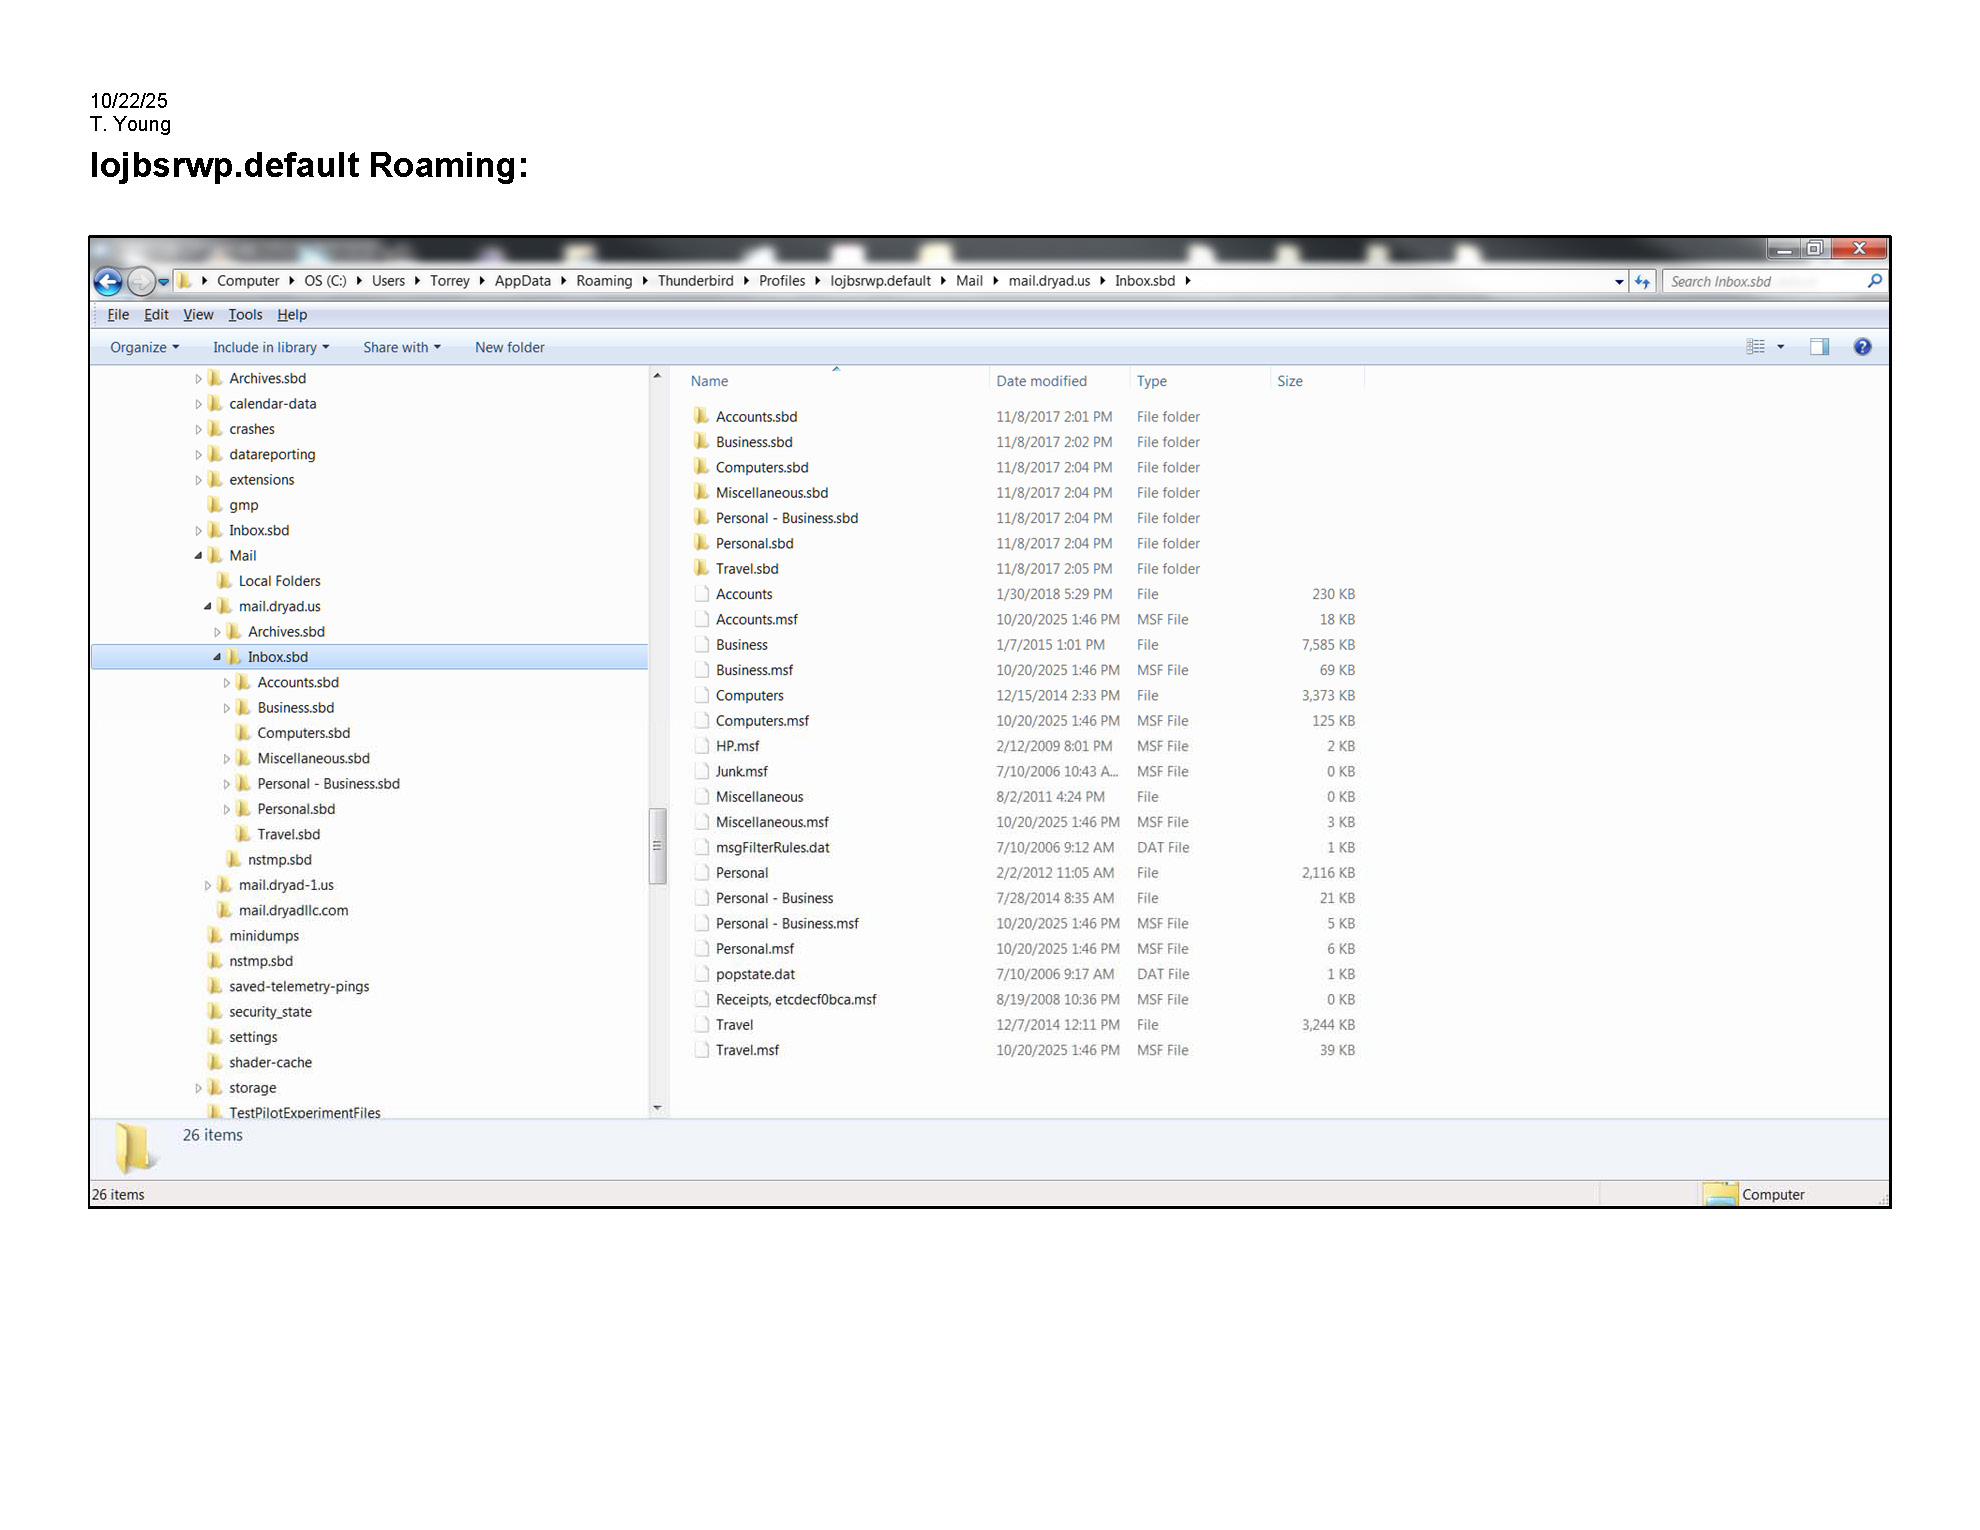Open the View menu
The height and width of the screenshot is (1530, 1980).
pos(198,314)
